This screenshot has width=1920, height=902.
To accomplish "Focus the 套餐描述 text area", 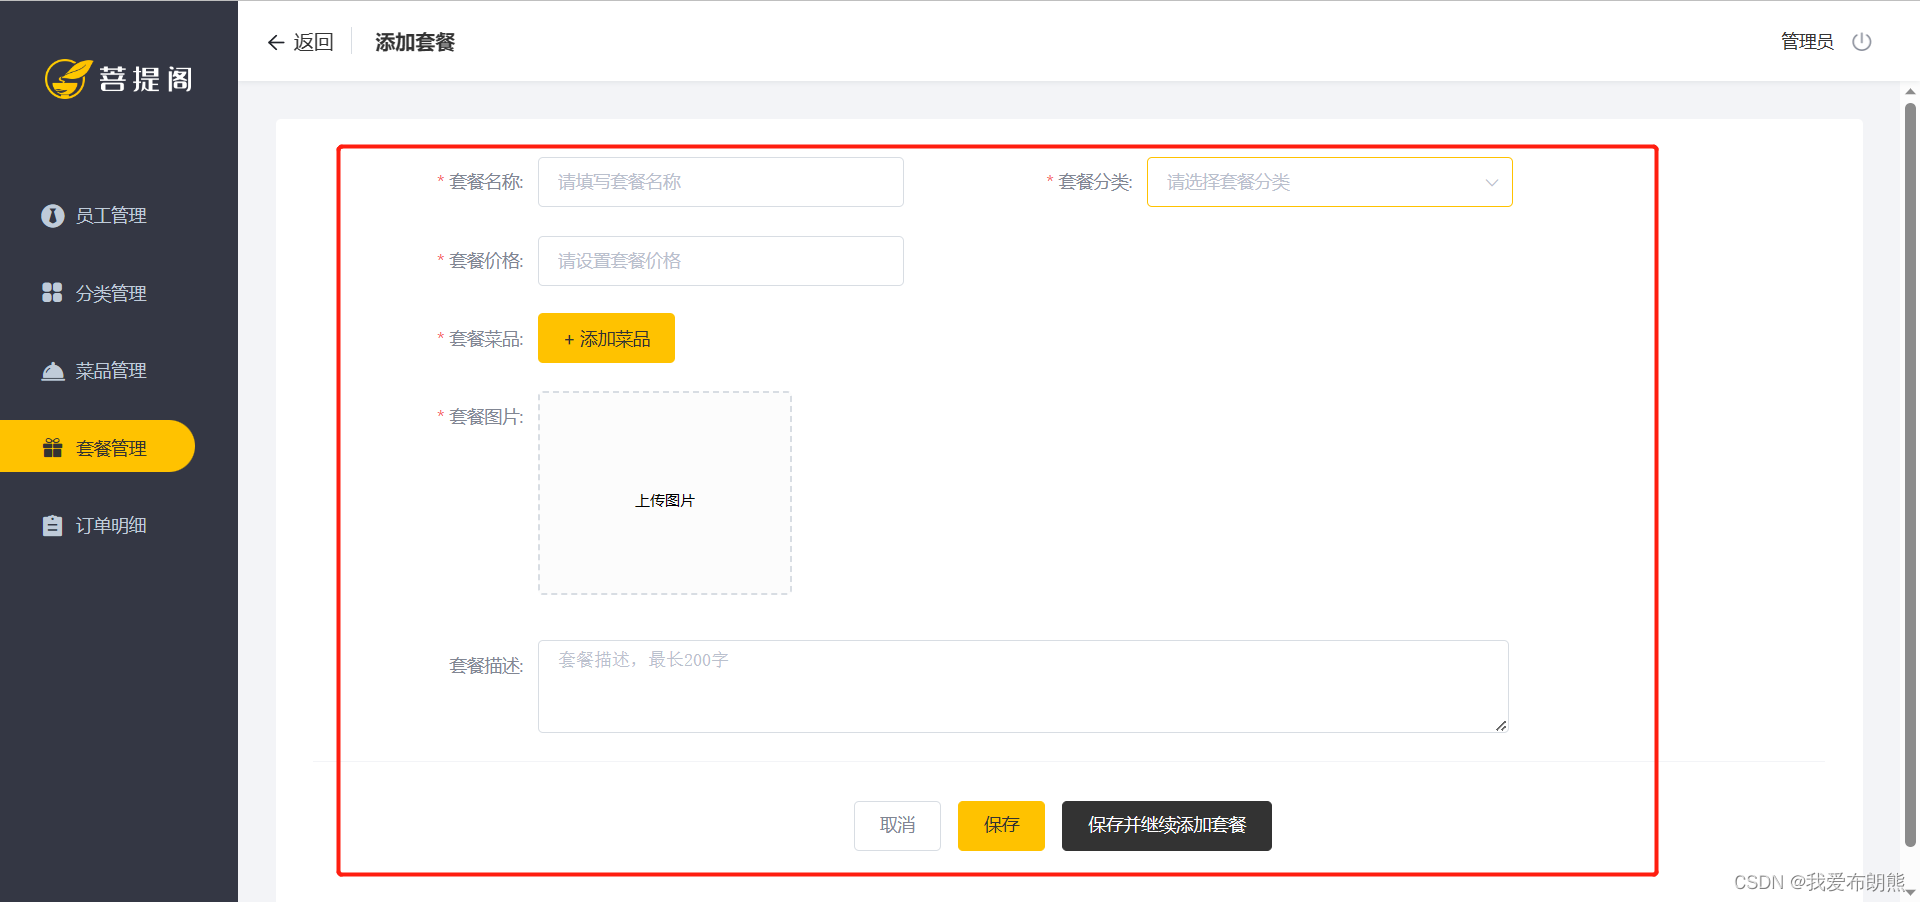I will (1023, 686).
